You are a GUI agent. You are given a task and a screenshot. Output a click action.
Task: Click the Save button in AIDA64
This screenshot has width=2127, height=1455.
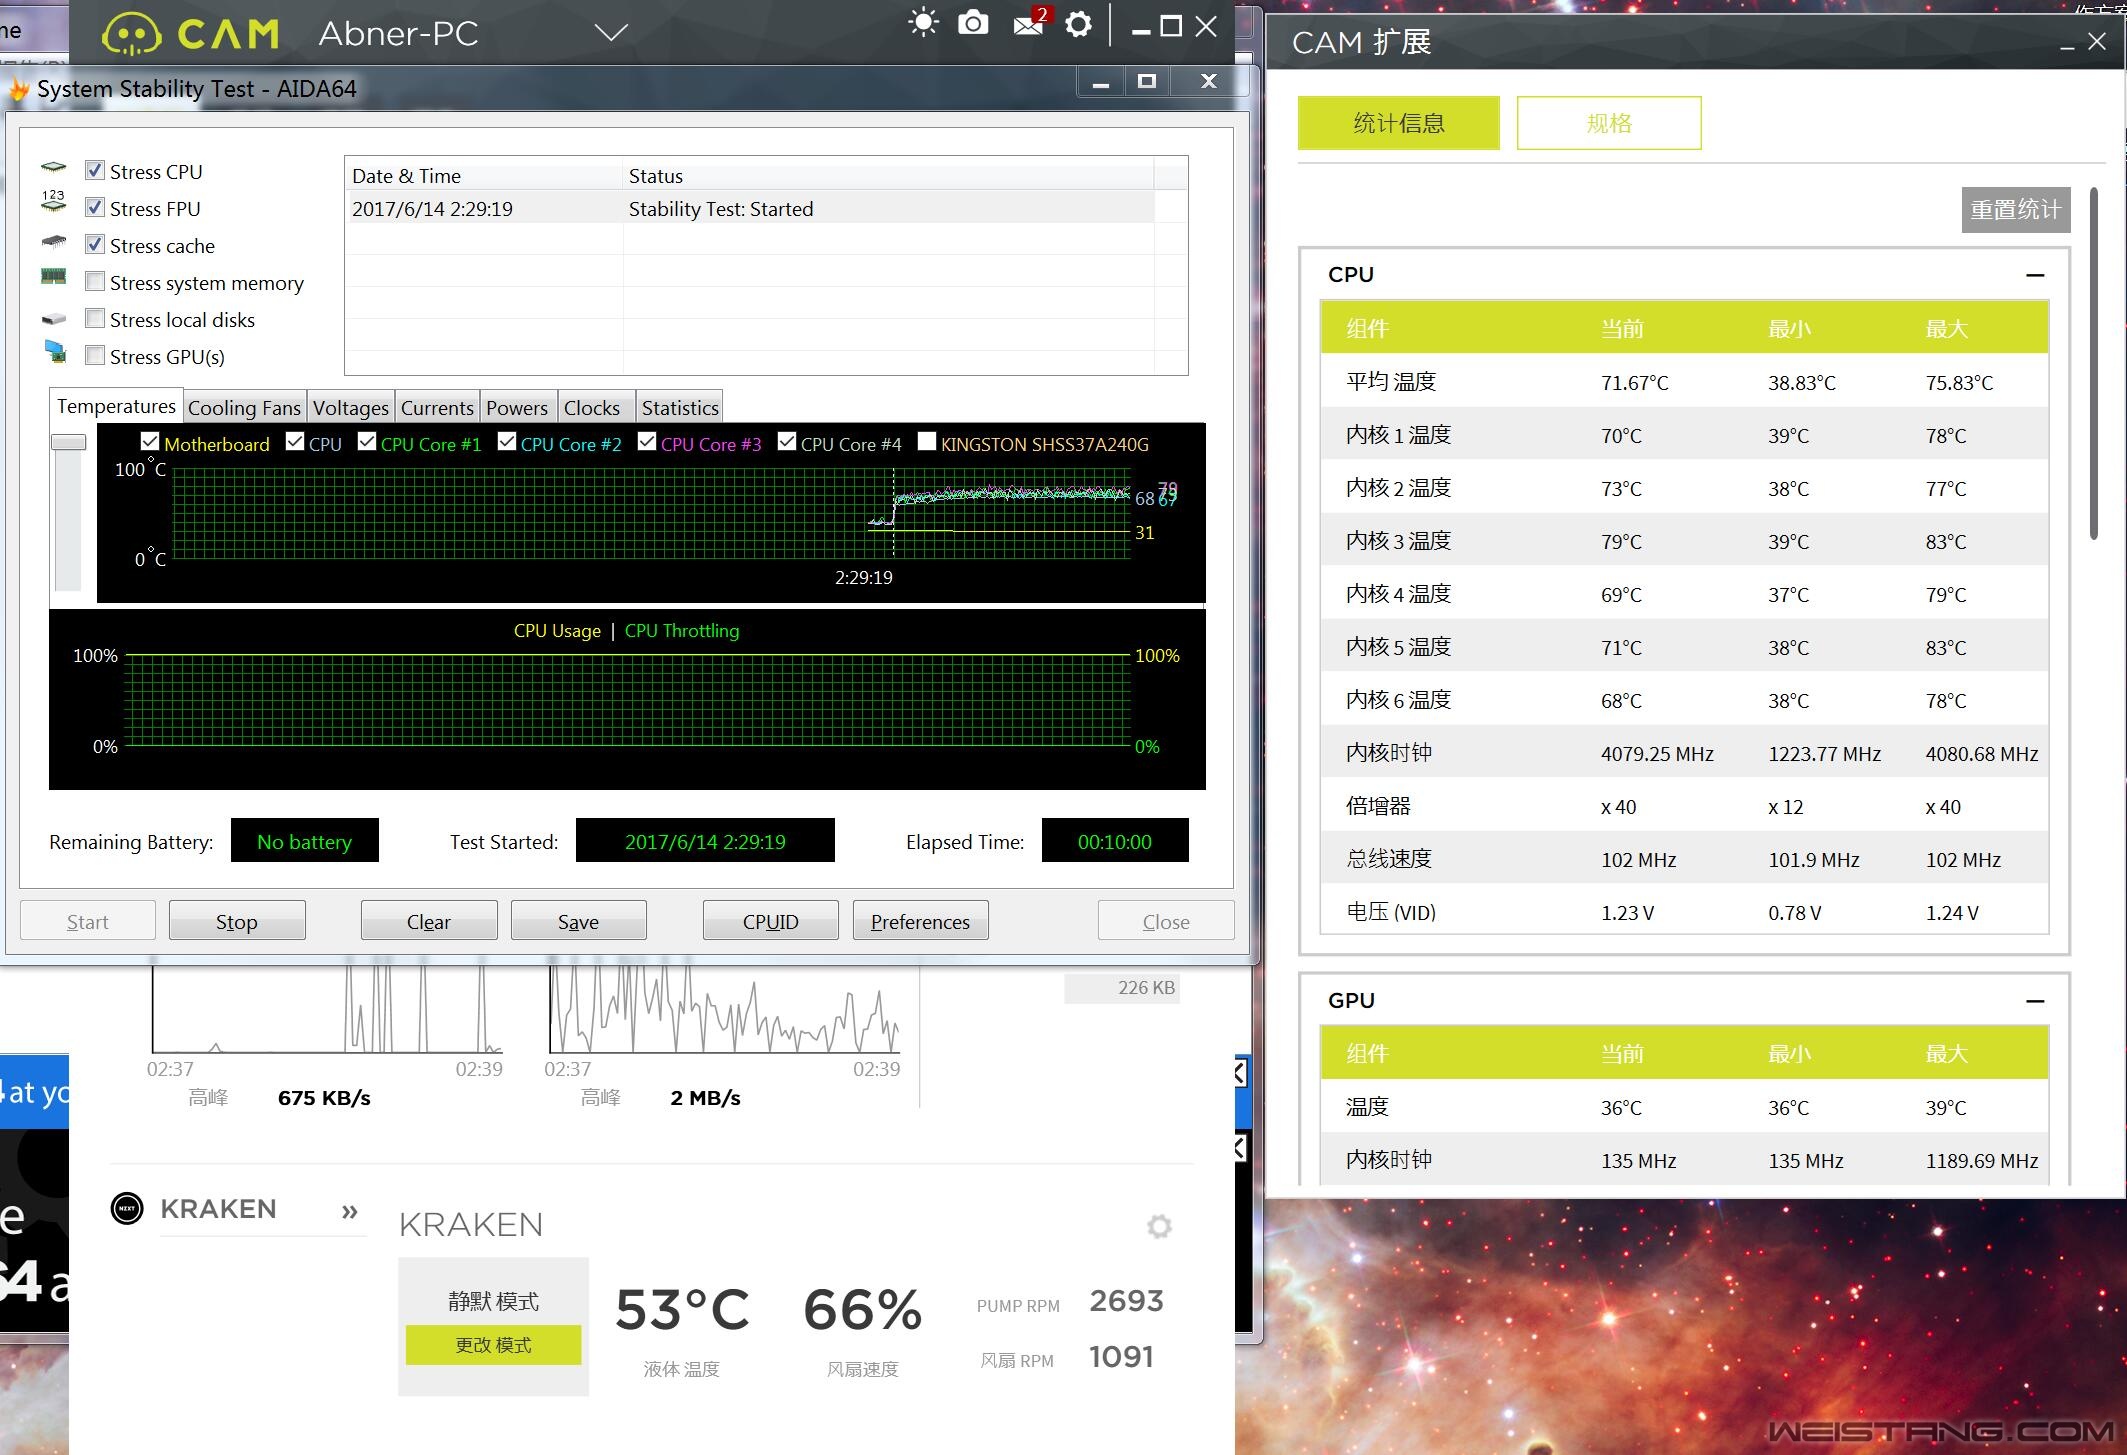tap(577, 920)
